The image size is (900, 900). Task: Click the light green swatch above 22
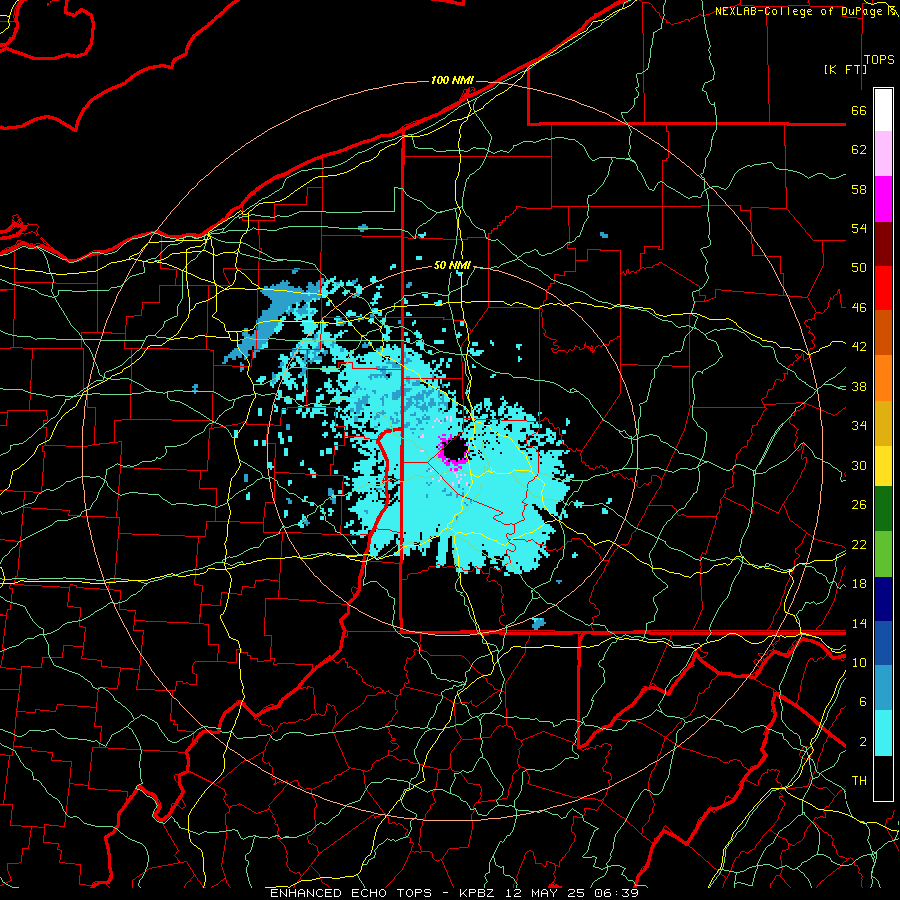883,554
